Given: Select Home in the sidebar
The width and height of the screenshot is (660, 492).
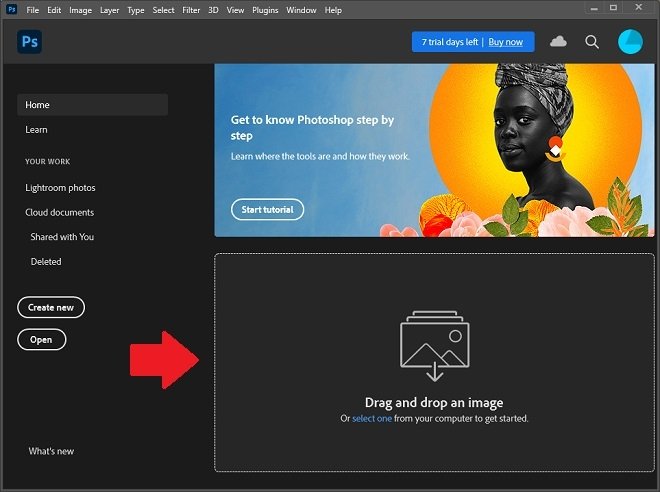Looking at the screenshot, I should (x=93, y=105).
